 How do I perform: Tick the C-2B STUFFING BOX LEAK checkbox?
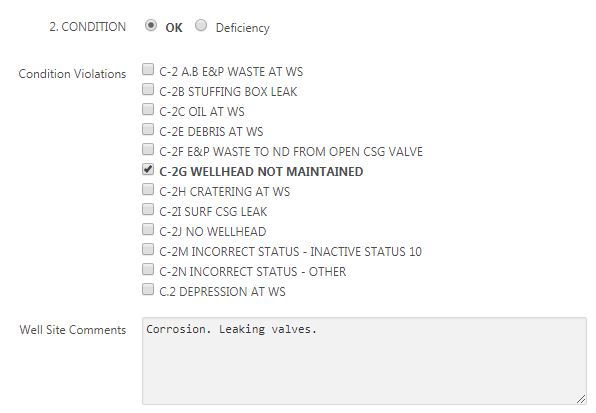tap(148, 89)
